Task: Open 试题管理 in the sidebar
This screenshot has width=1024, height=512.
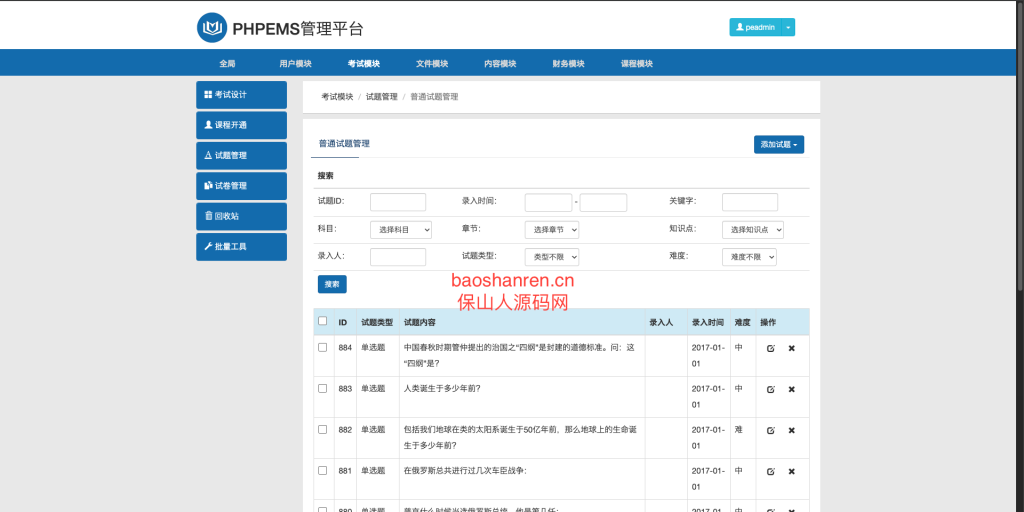Action: 241,155
